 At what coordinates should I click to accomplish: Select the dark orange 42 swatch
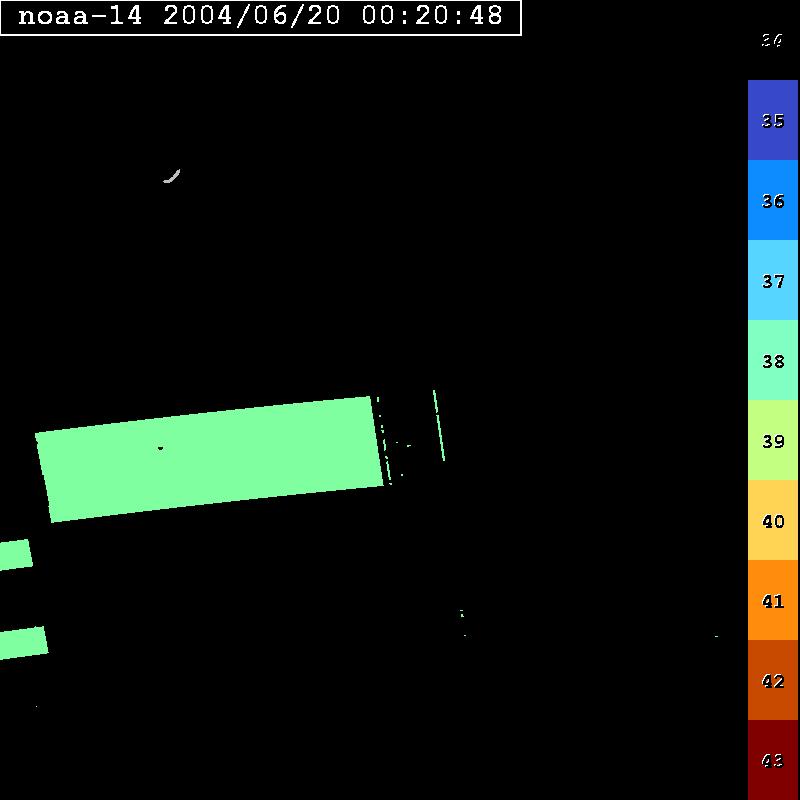tap(772, 680)
